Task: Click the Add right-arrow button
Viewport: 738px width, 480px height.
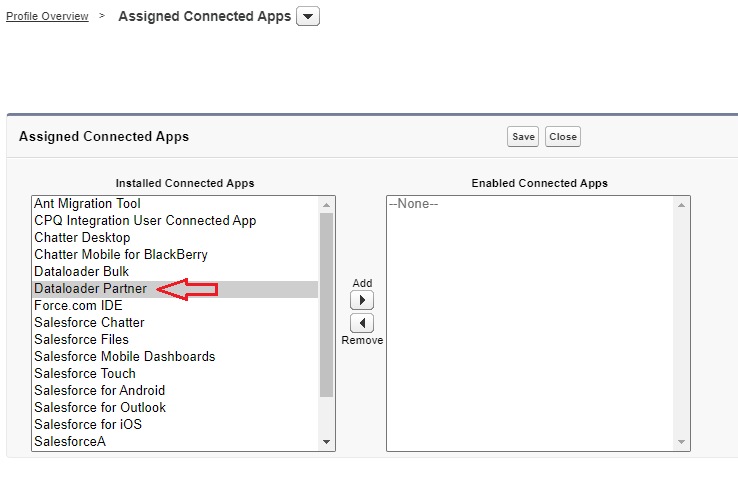Action: (362, 300)
